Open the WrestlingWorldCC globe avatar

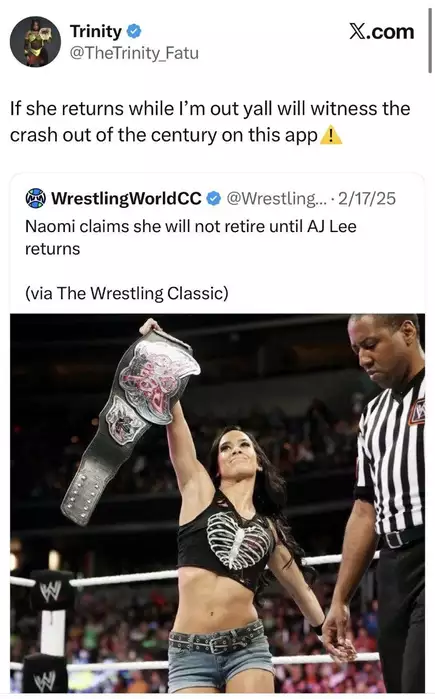click(x=36, y=198)
